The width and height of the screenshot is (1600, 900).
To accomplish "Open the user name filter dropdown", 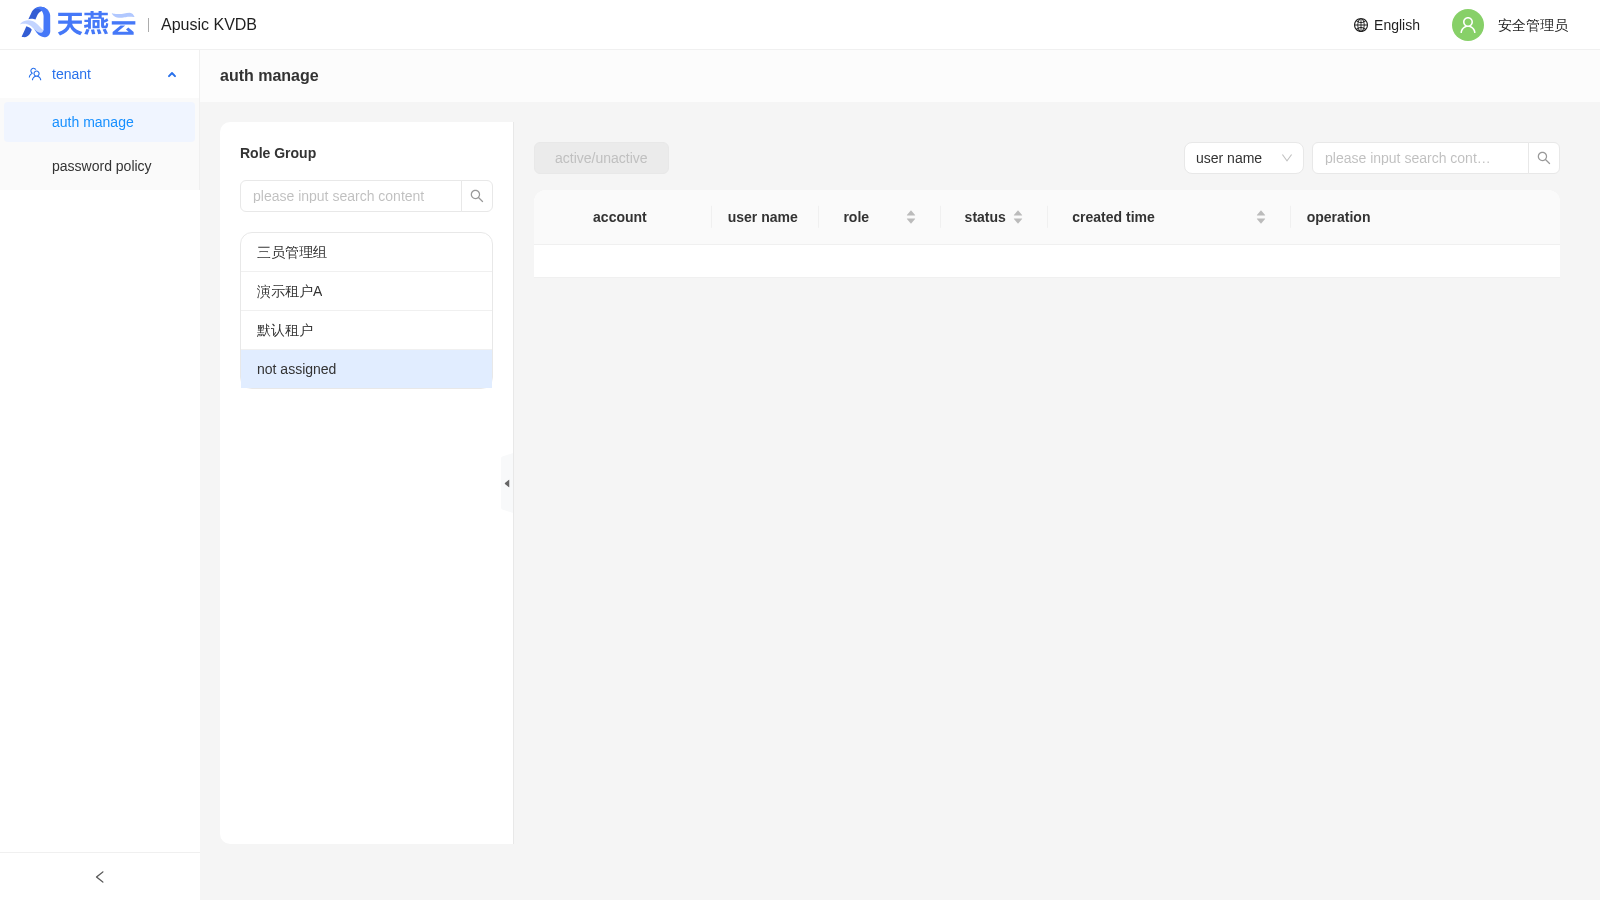I will [x=1244, y=158].
